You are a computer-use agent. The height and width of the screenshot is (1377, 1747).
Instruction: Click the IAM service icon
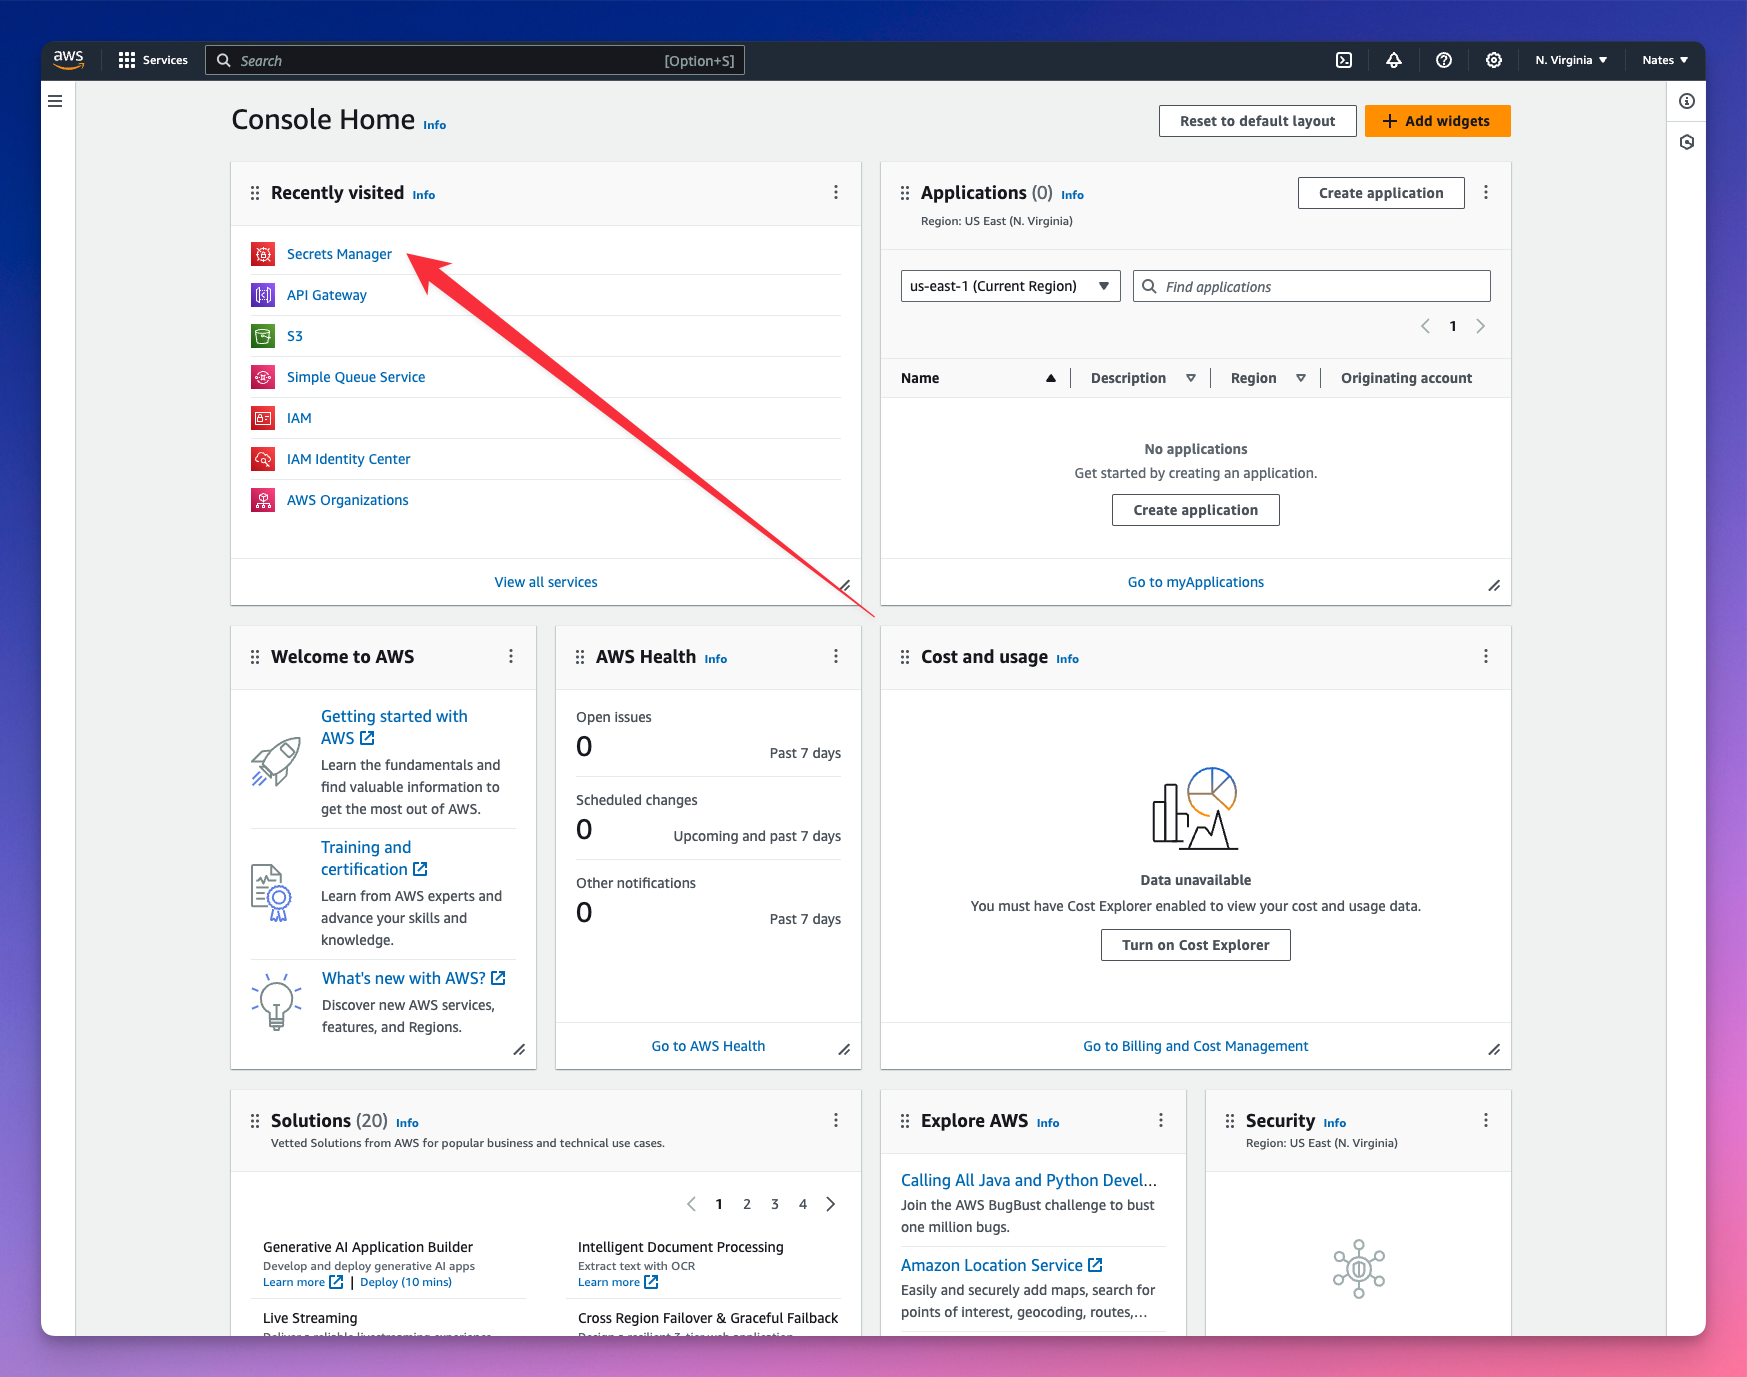[263, 418]
